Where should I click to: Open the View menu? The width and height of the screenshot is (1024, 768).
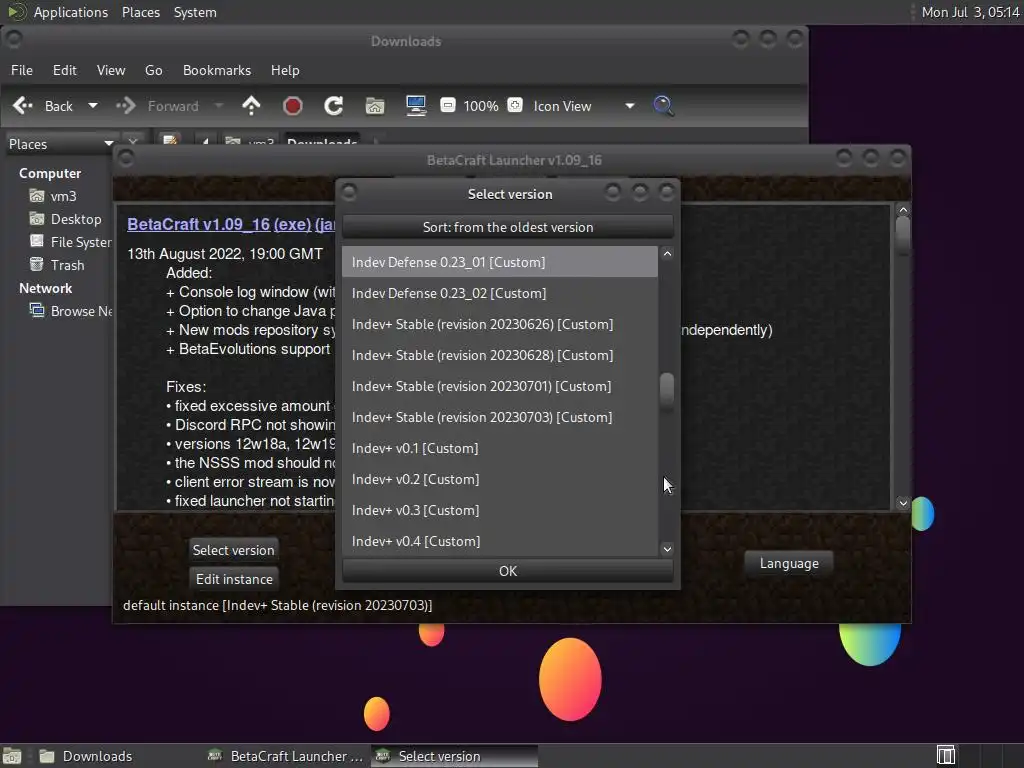tap(111, 71)
